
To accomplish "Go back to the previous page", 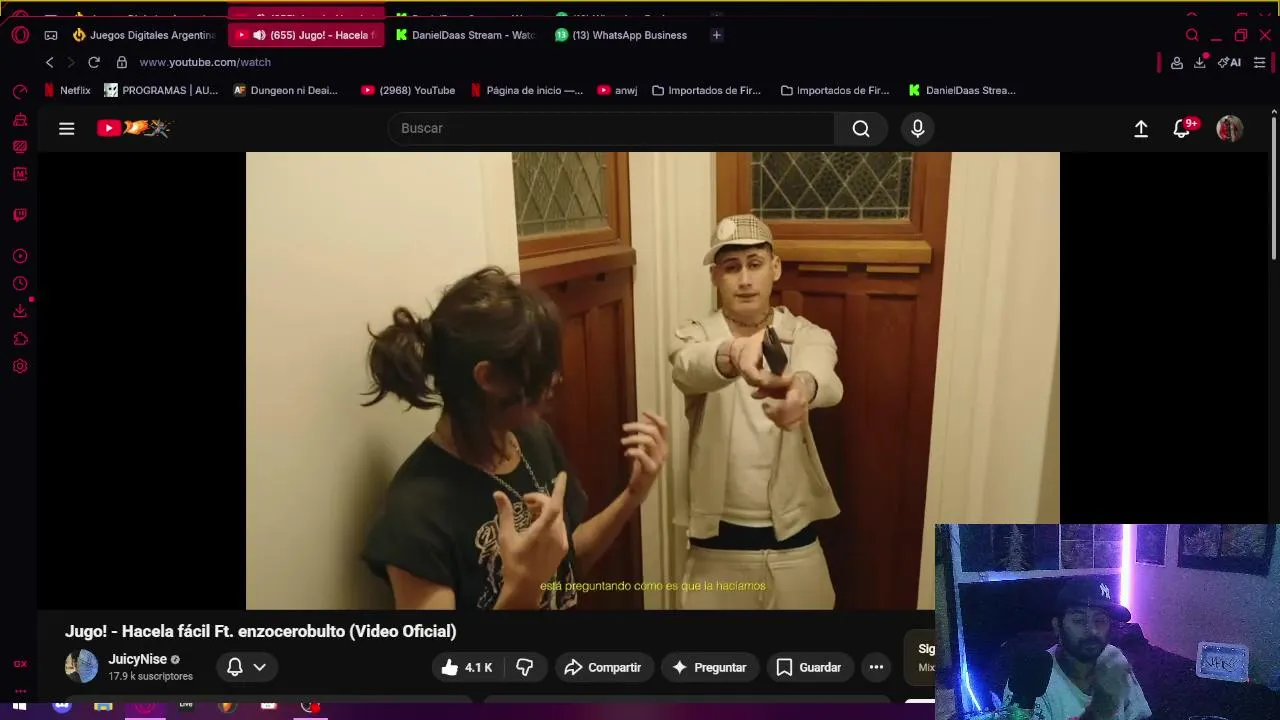I will click(x=50, y=62).
